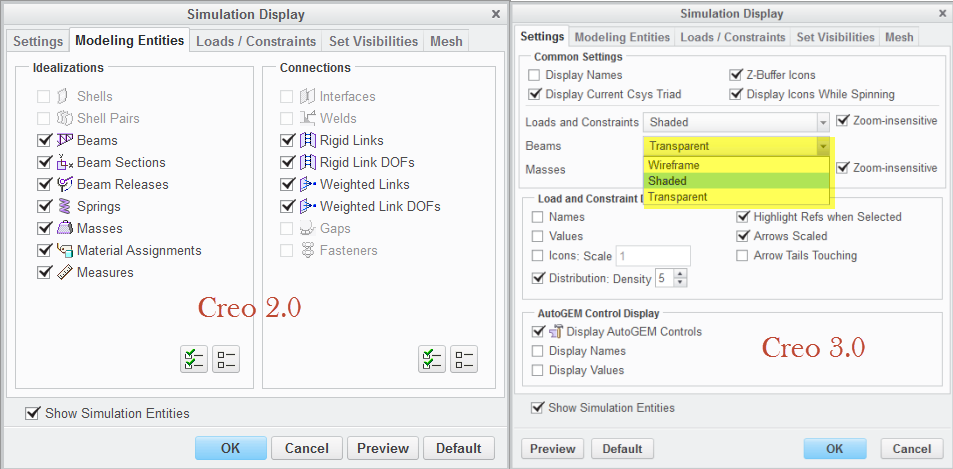Viewport: 953px width, 469px height.
Task: Click Preview in the Creo 2.0 dialog
Action: pos(382,448)
